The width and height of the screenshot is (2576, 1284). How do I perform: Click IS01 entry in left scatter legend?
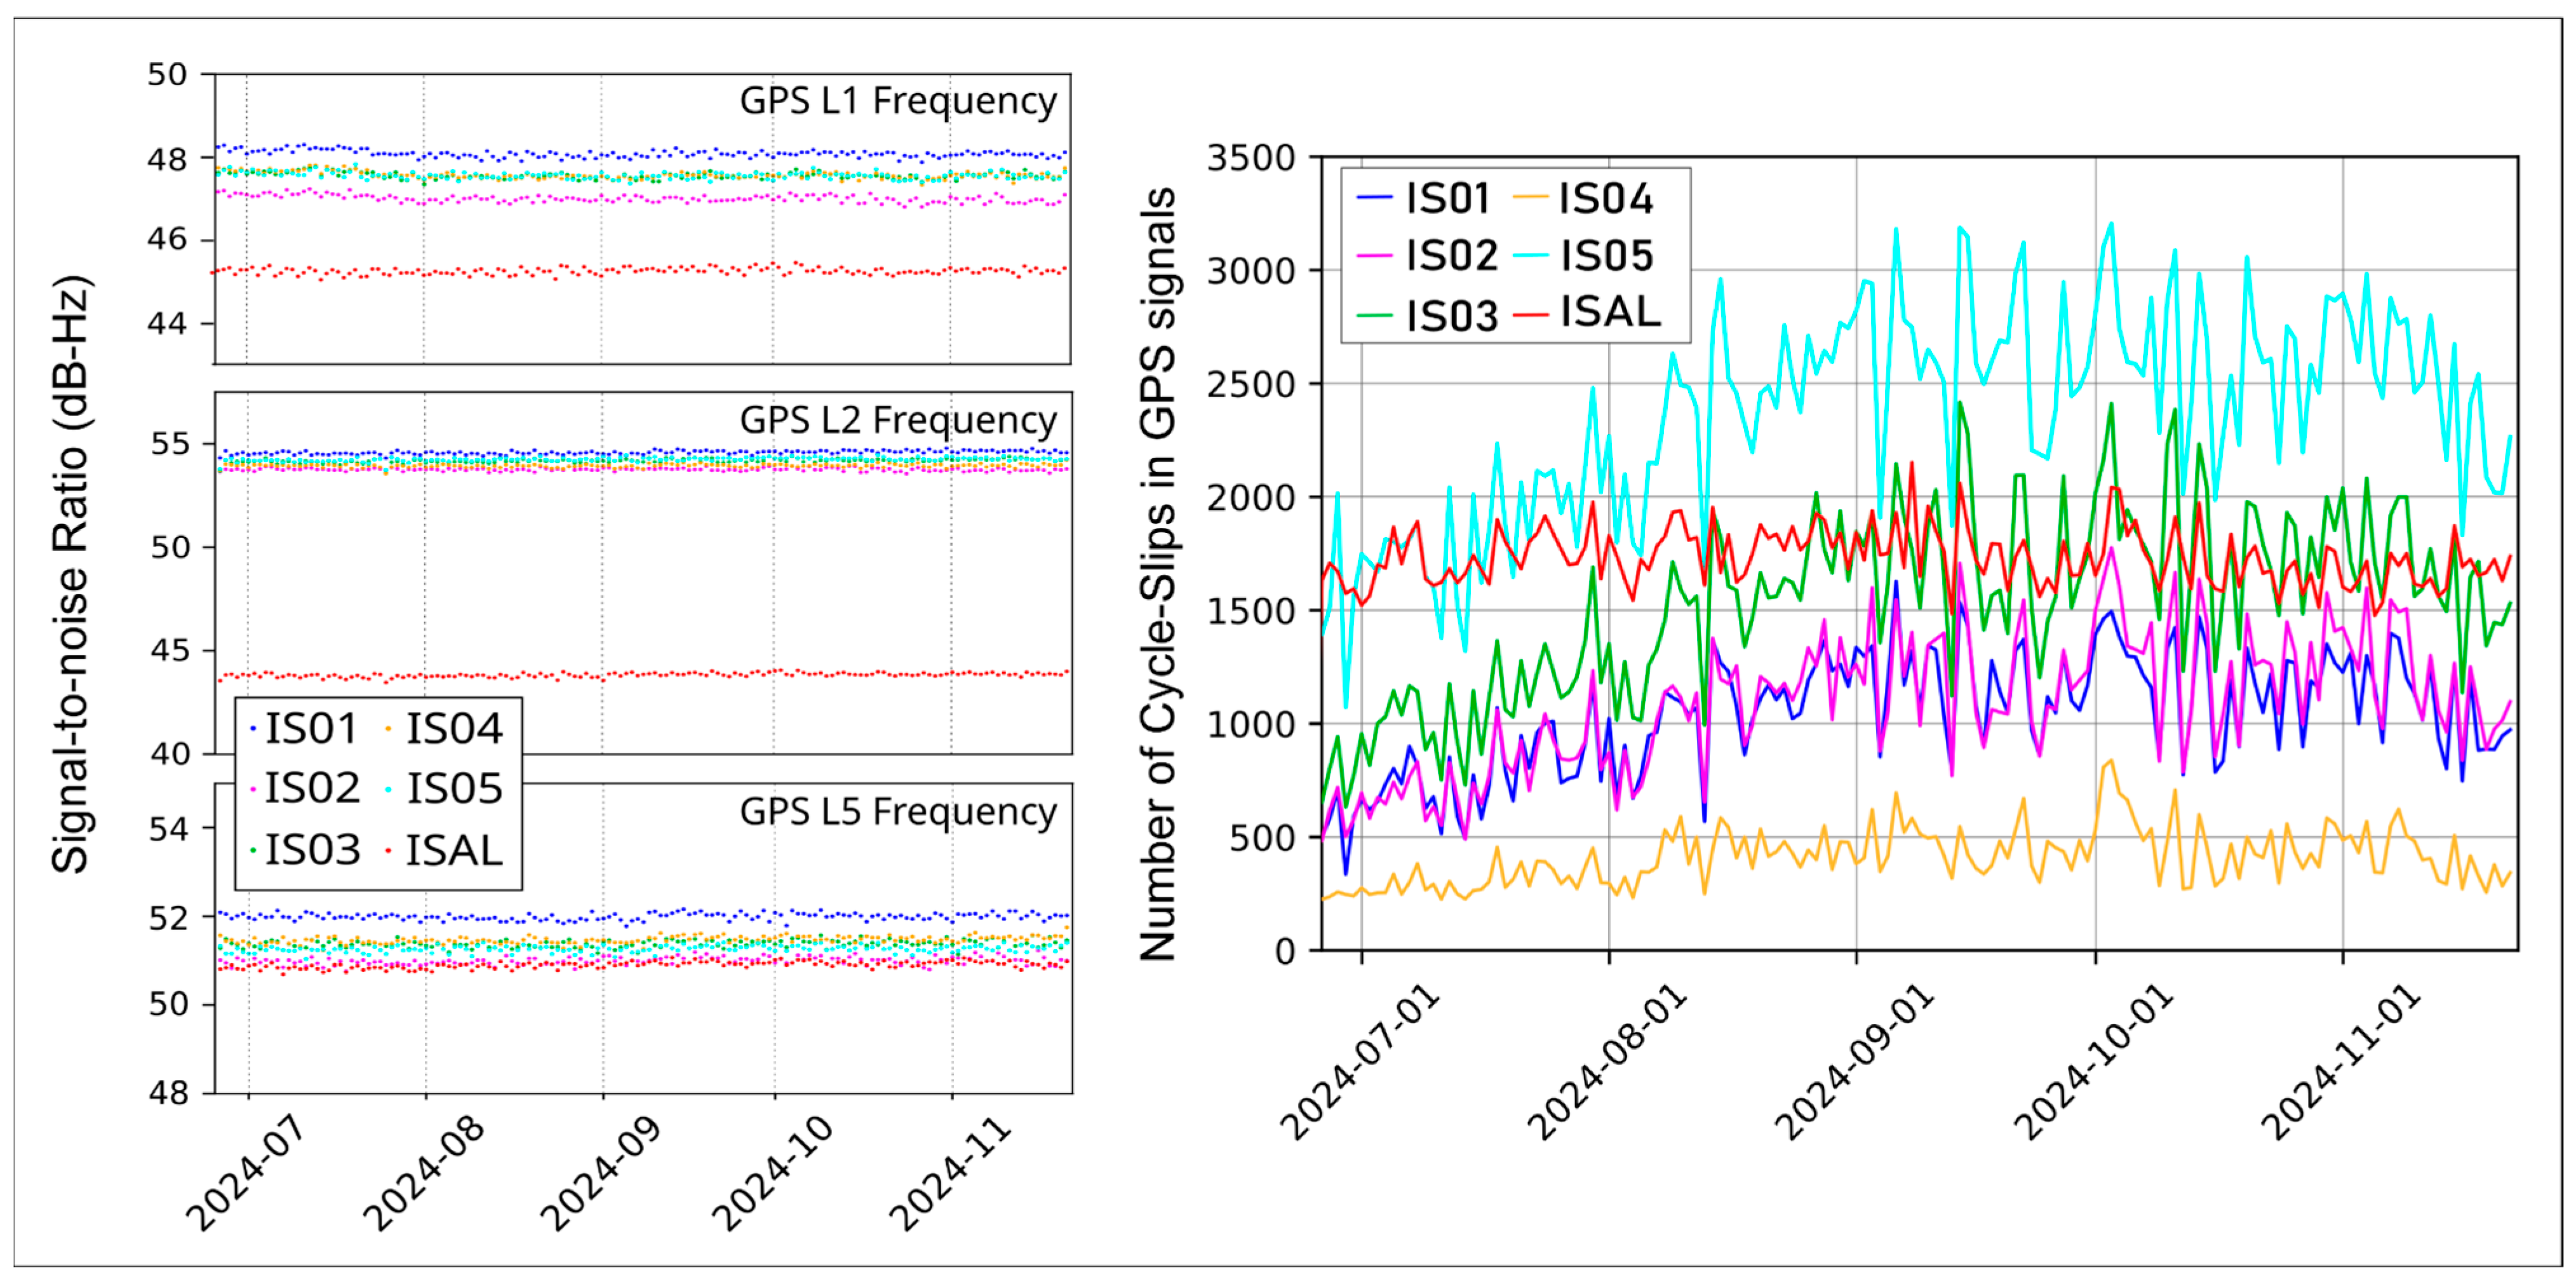point(311,729)
